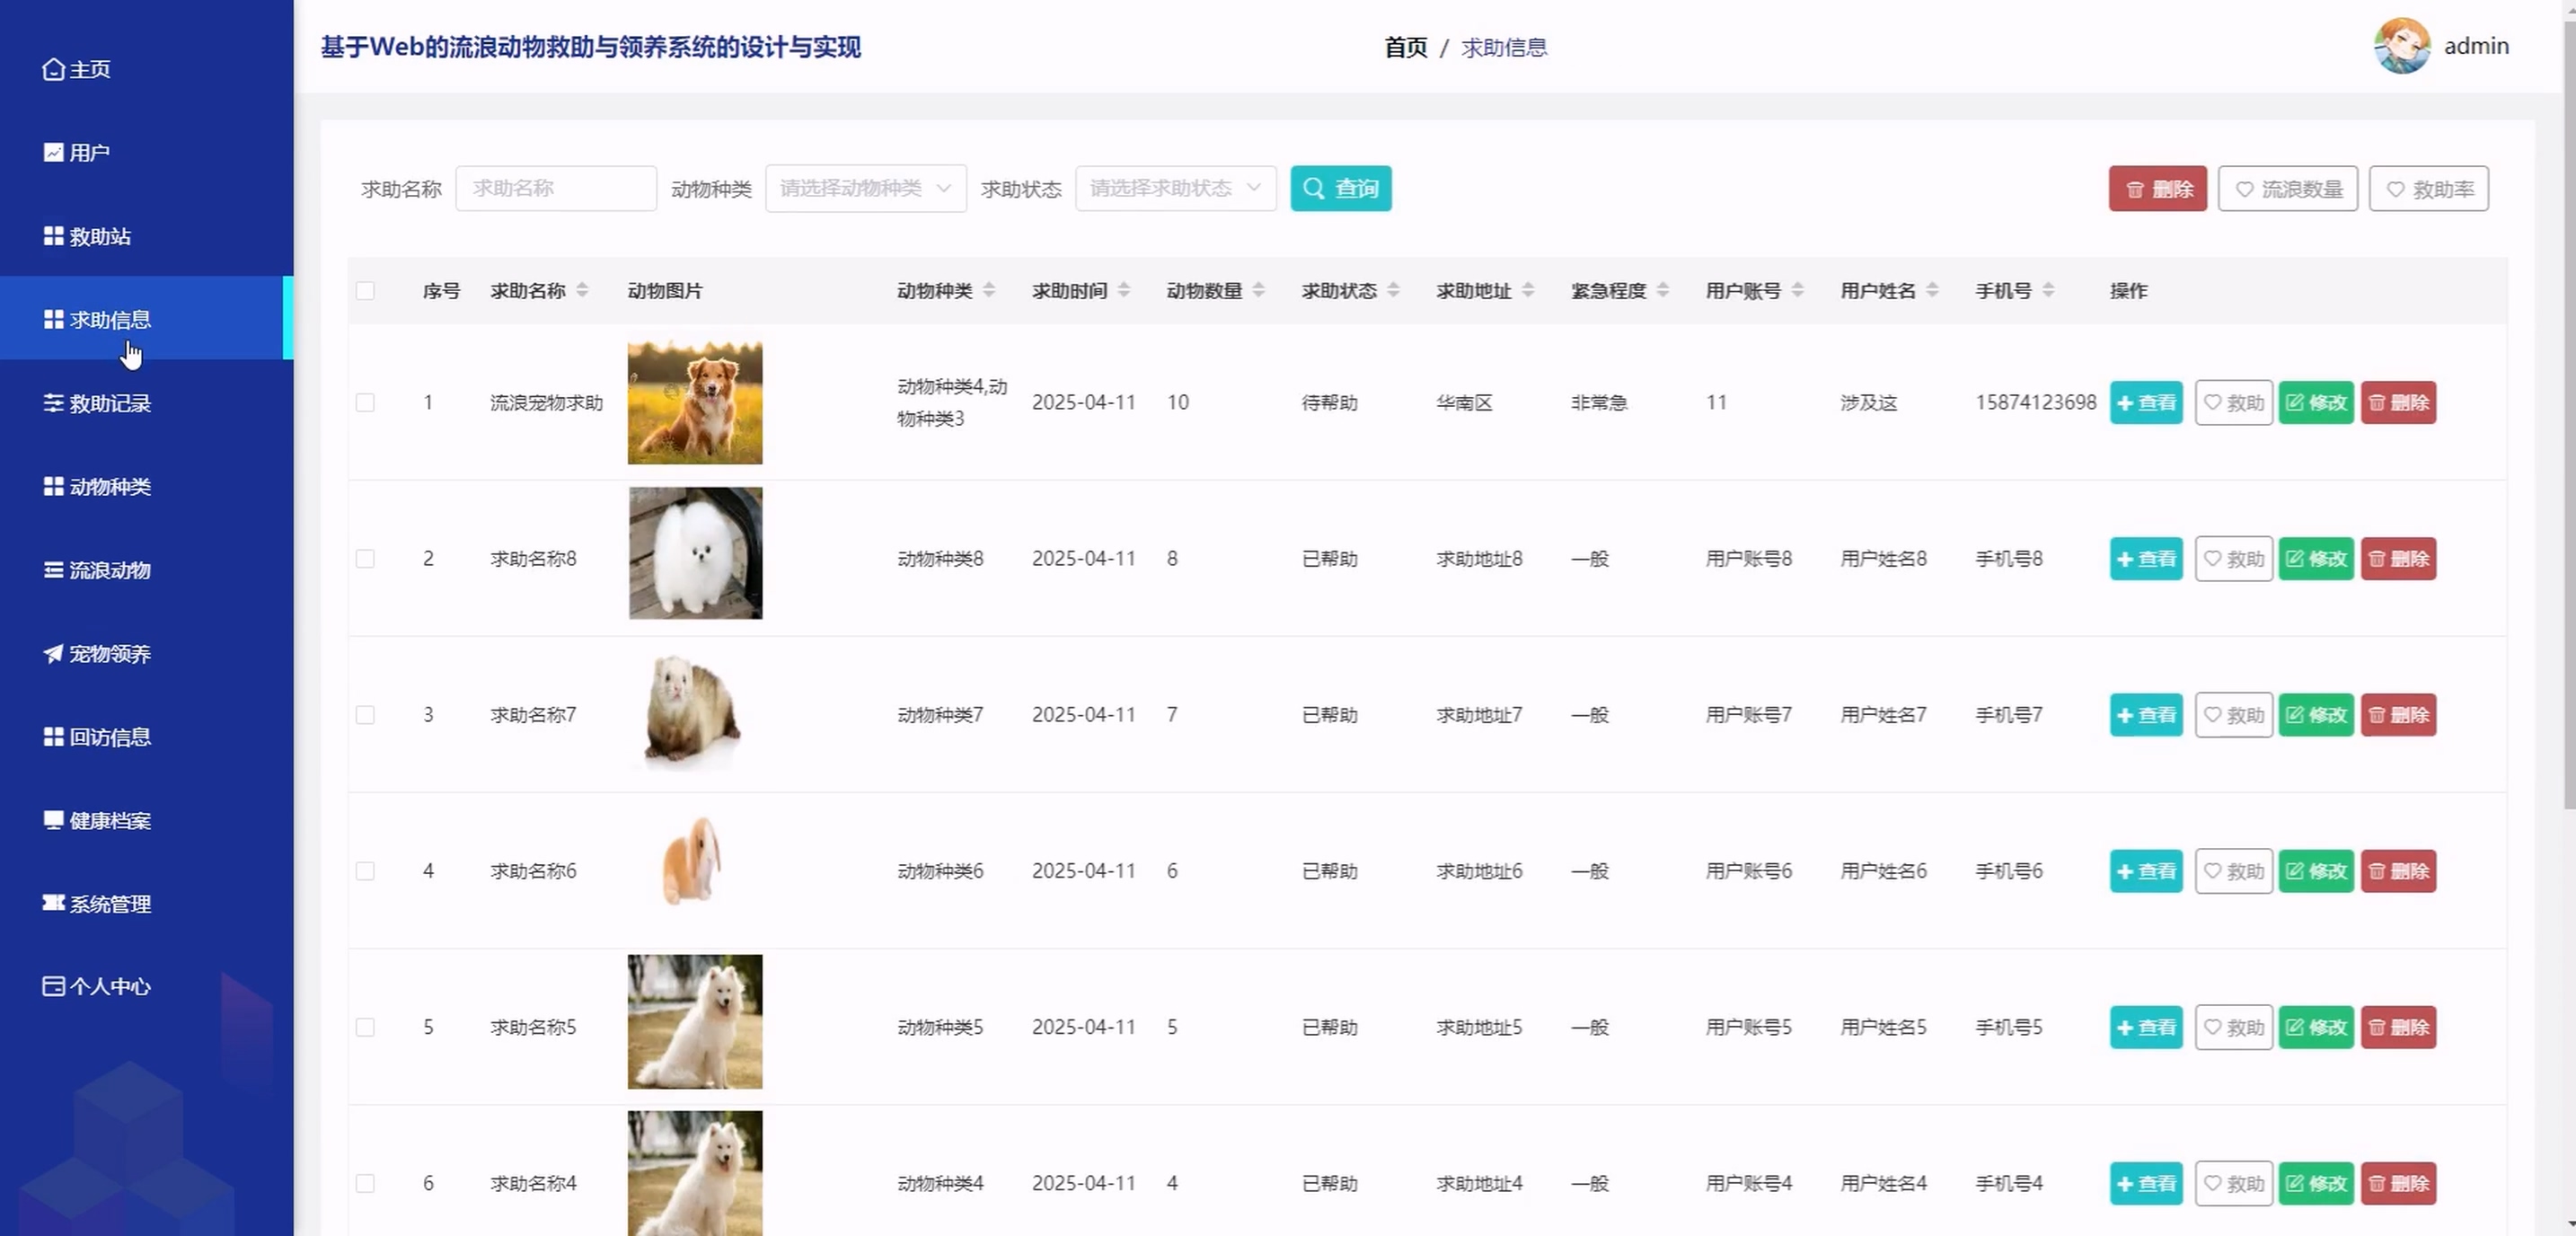Sort by 紧急程度 column sort arrows
This screenshot has width=2576, height=1236.
pyautogui.click(x=1662, y=290)
